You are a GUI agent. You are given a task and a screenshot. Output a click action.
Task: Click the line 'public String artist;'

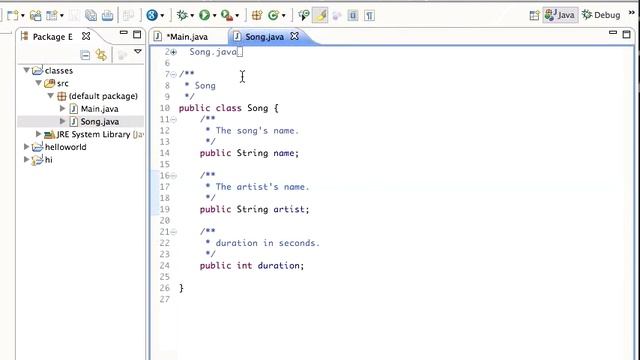tap(255, 209)
